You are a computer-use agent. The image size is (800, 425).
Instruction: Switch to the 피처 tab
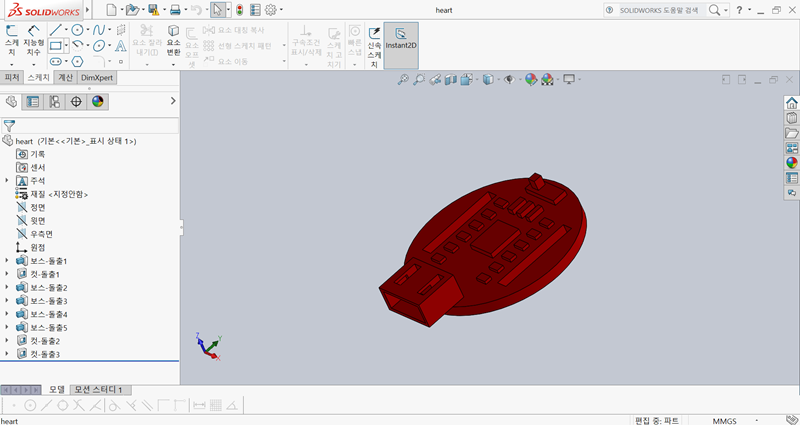(x=12, y=78)
